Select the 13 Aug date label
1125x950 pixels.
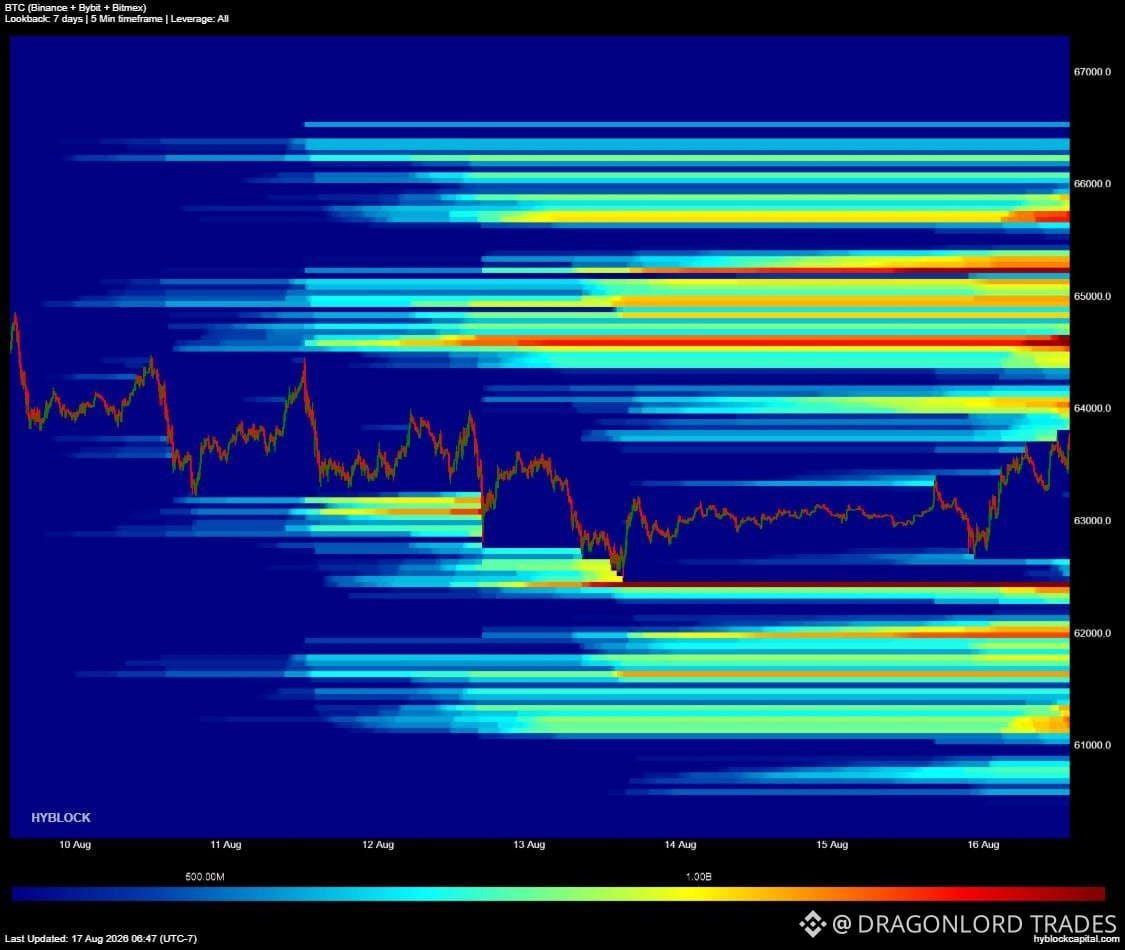529,845
